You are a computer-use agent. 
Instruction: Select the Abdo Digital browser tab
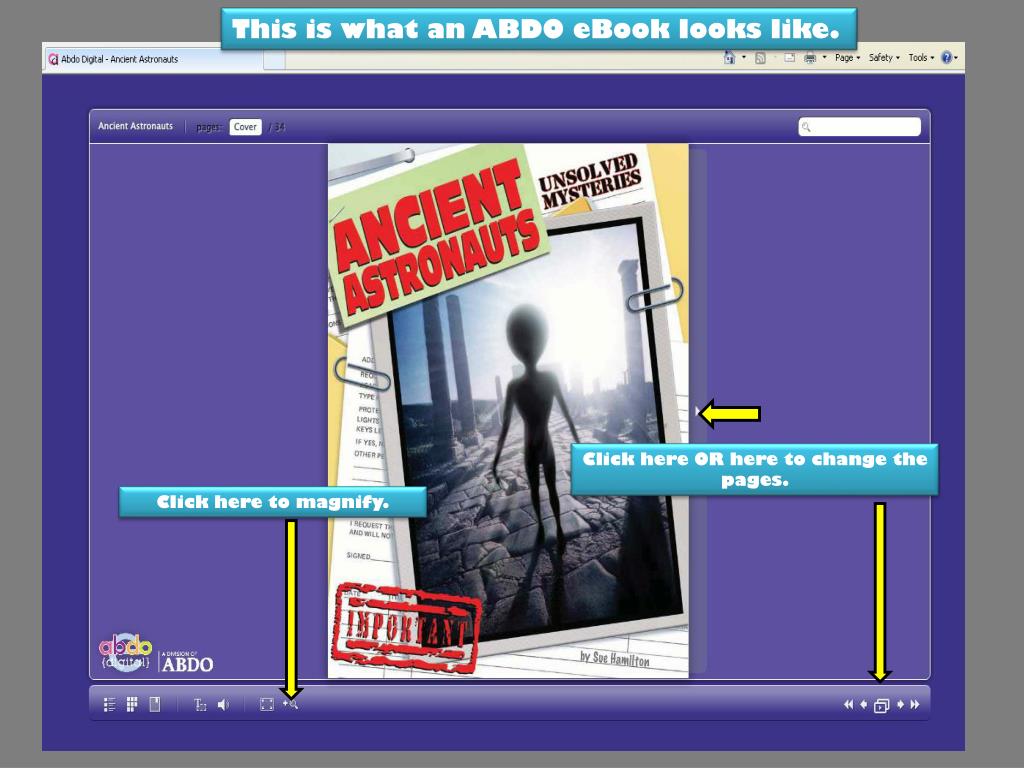click(153, 59)
